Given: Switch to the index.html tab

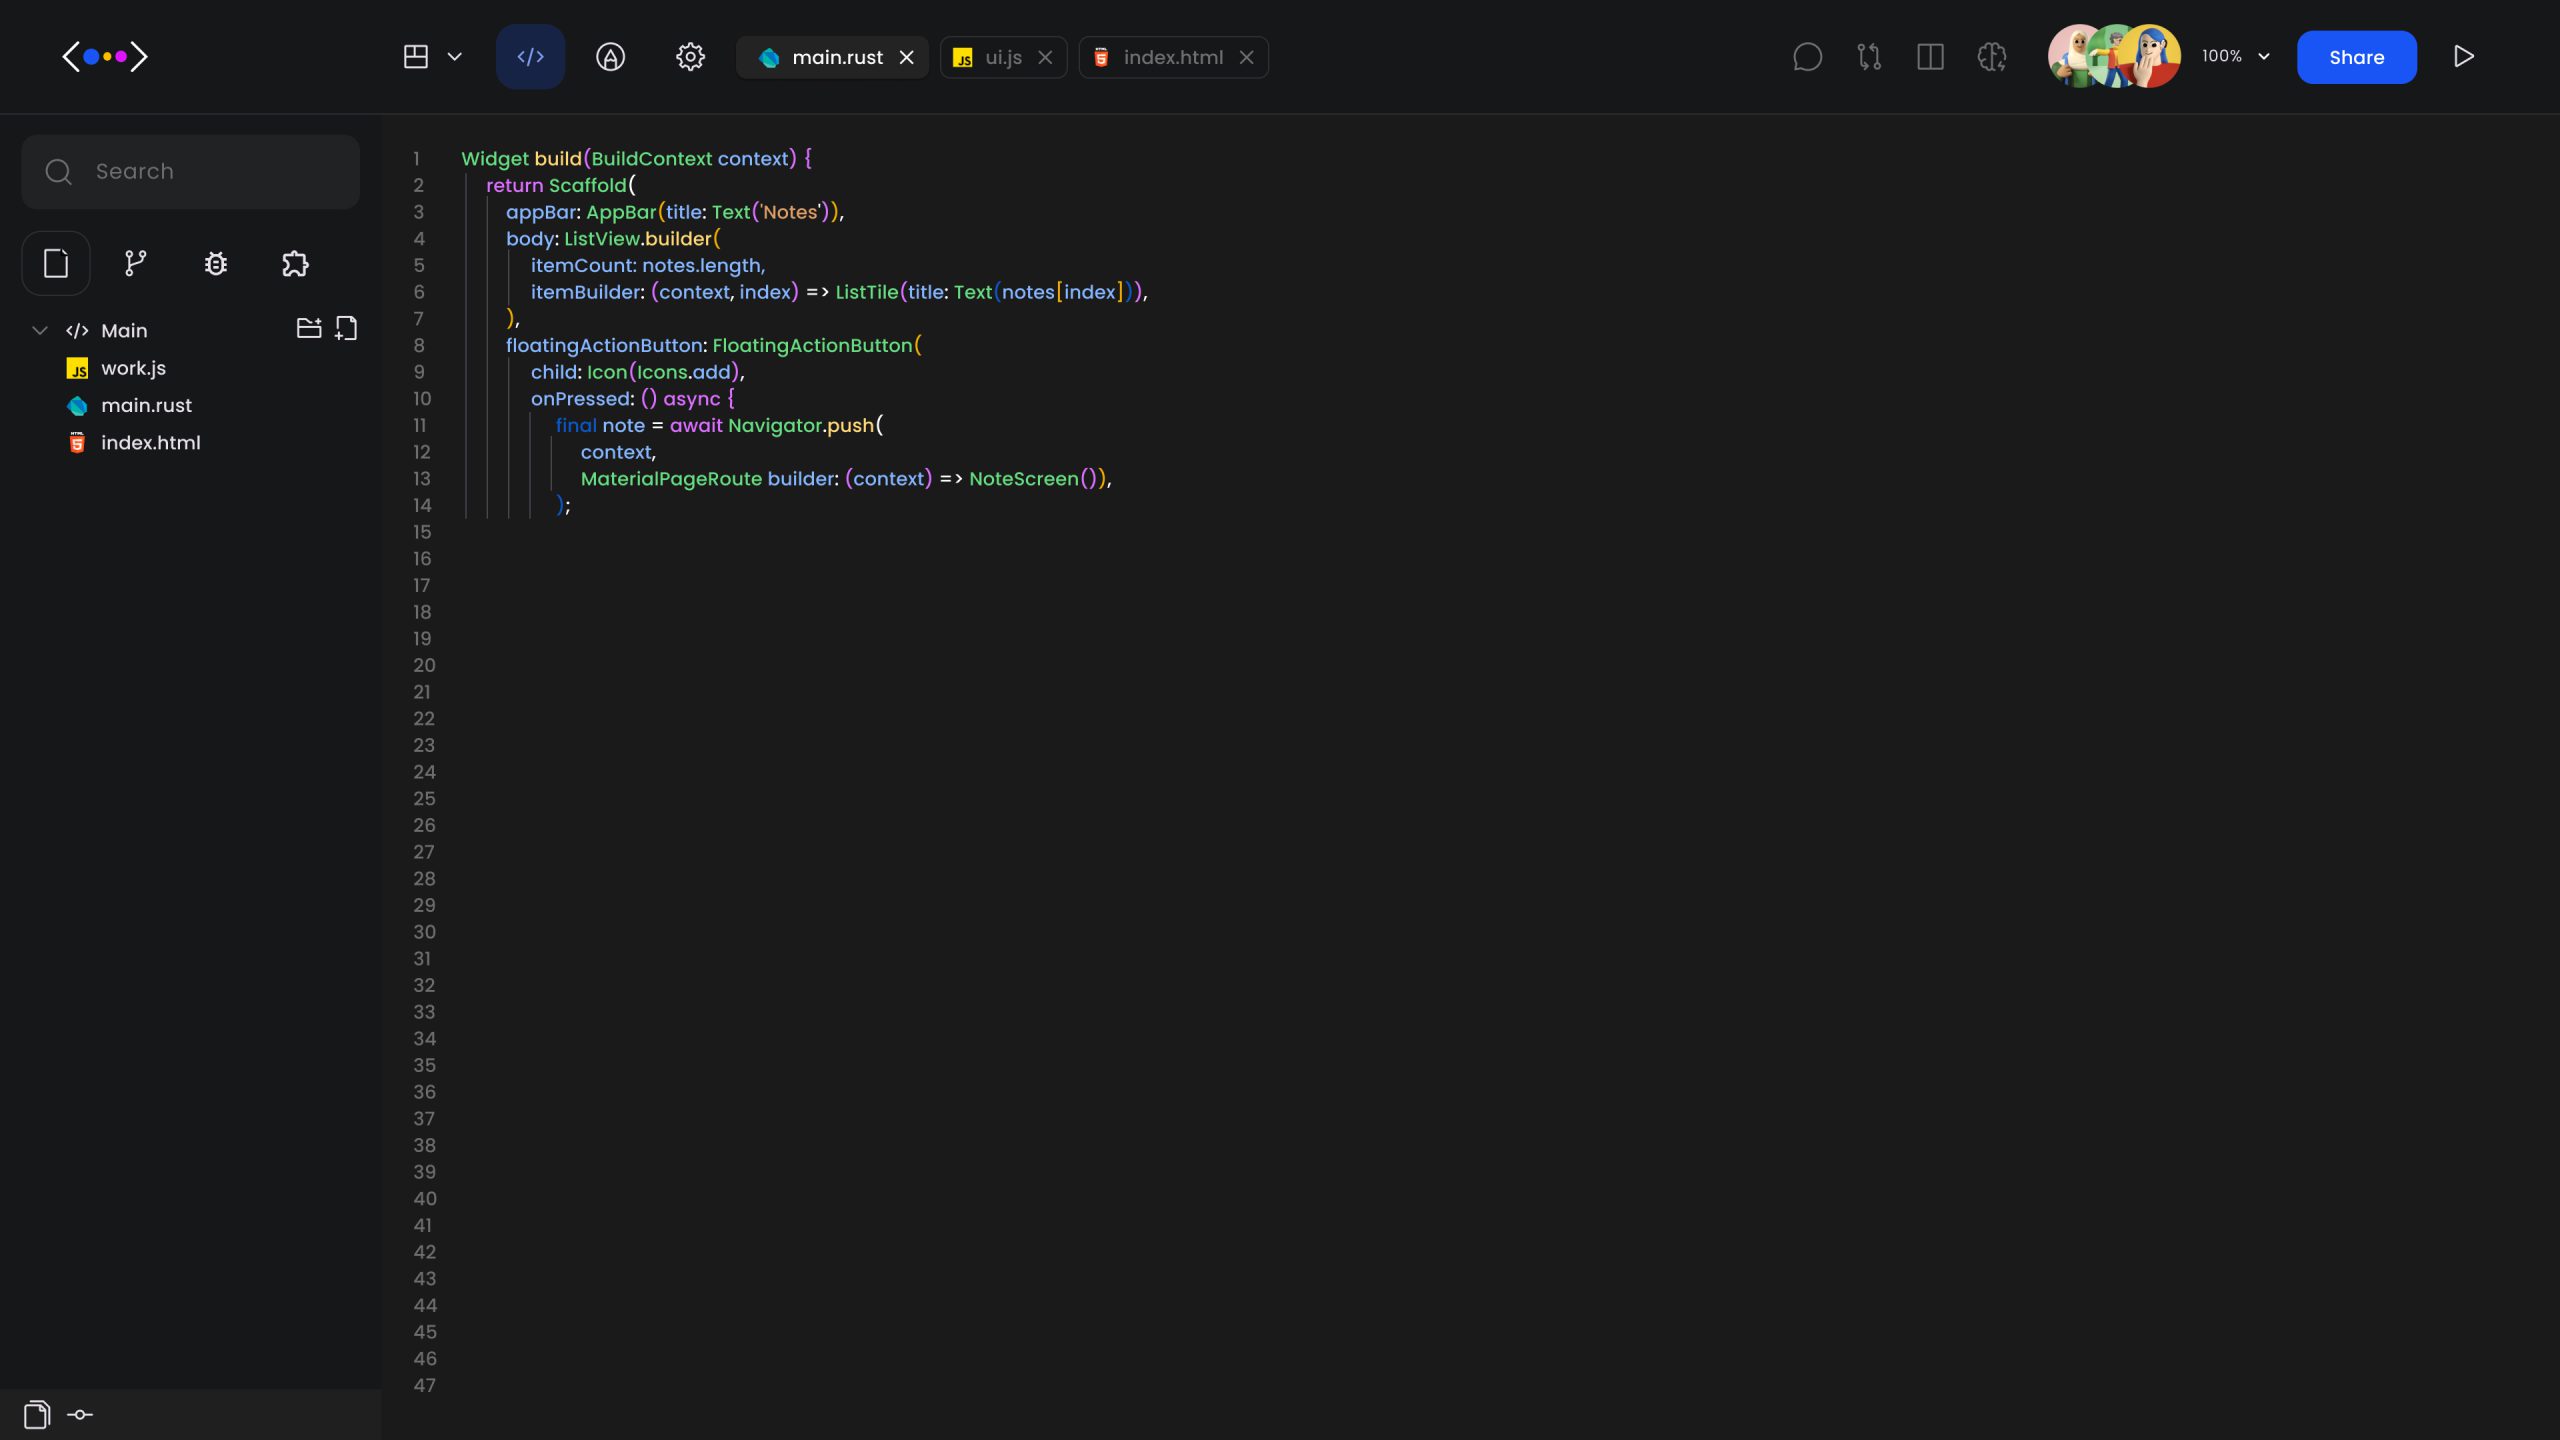Looking at the screenshot, I should (x=1172, y=57).
